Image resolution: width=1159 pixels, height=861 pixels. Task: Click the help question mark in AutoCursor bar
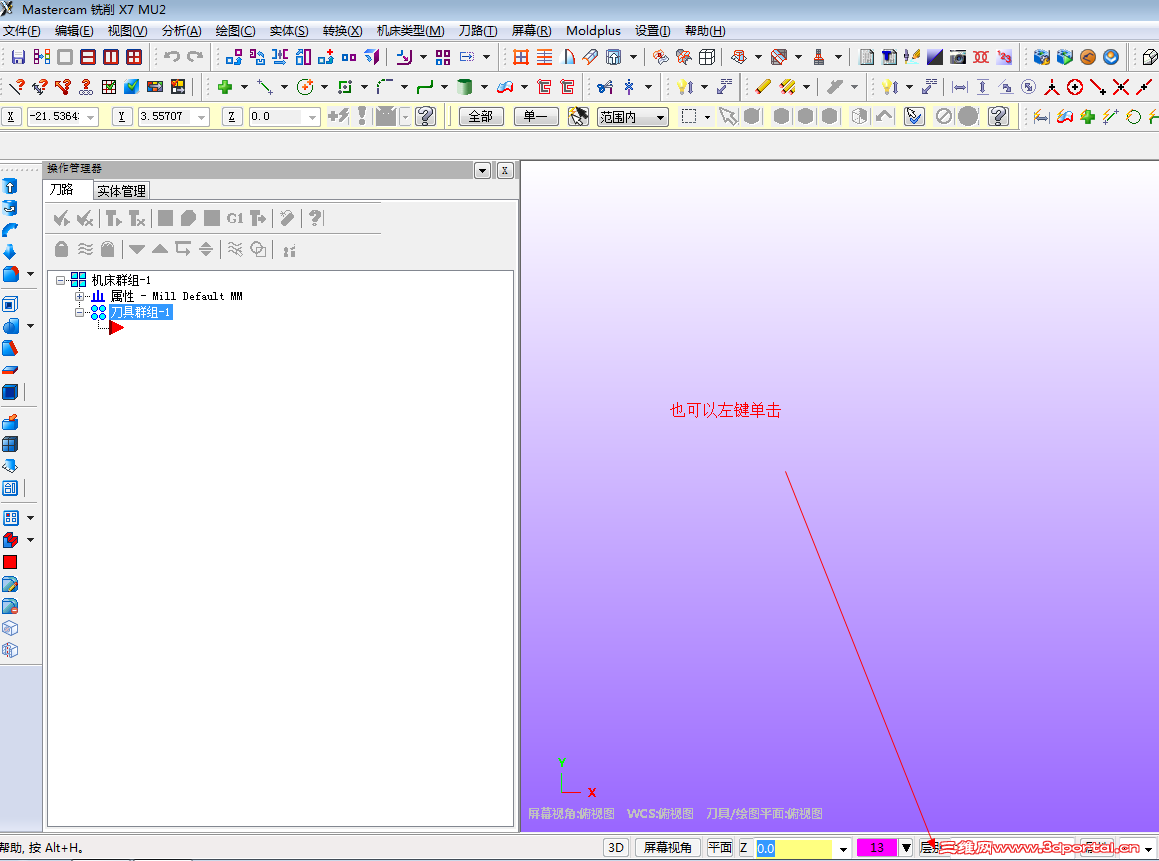425,116
